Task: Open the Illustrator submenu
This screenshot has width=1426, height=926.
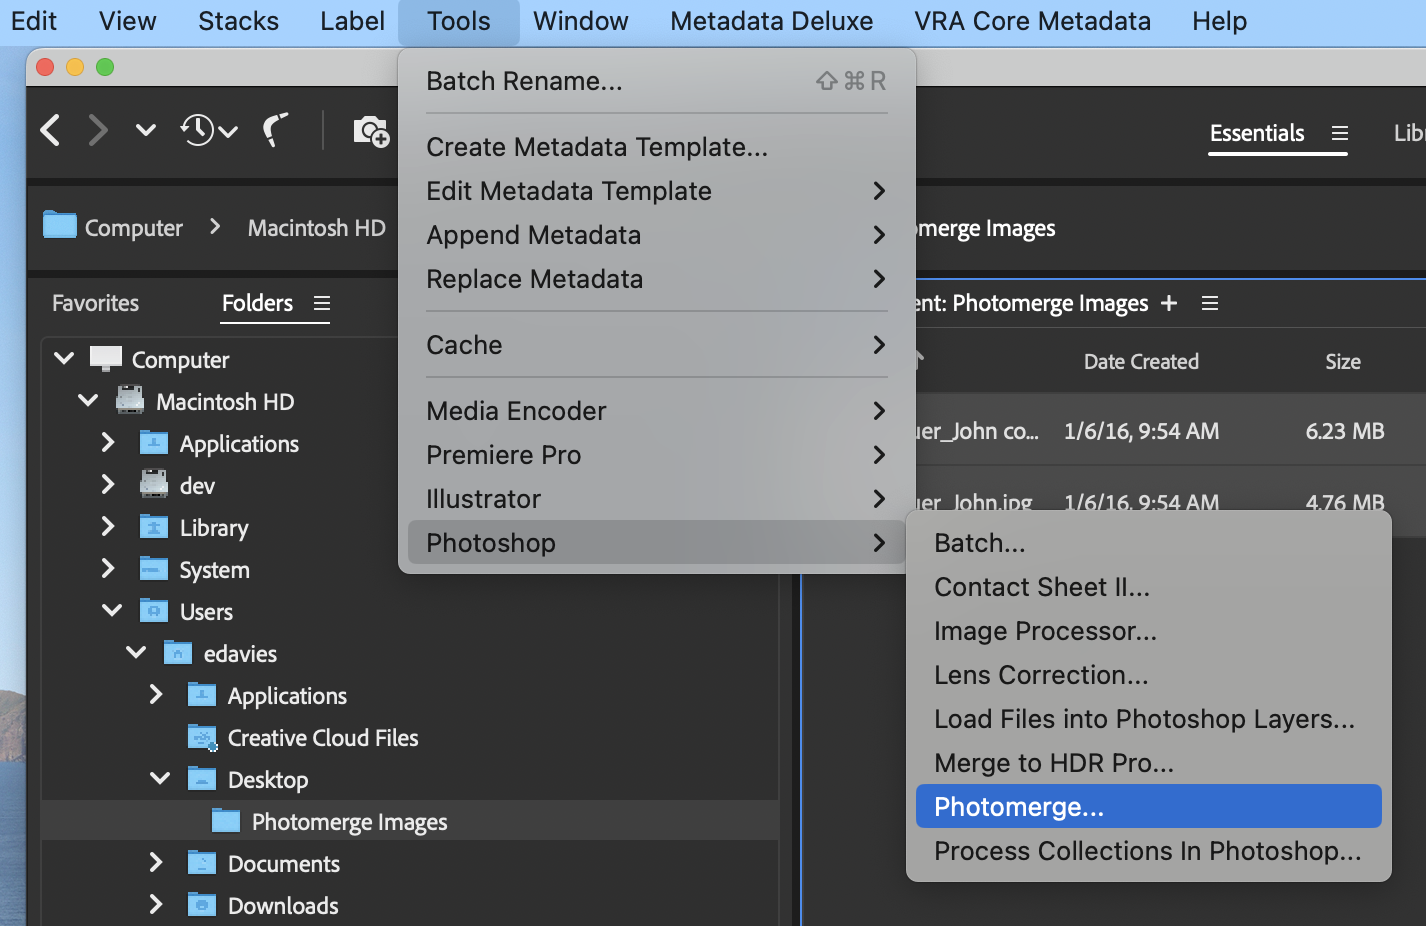Action: [656, 499]
